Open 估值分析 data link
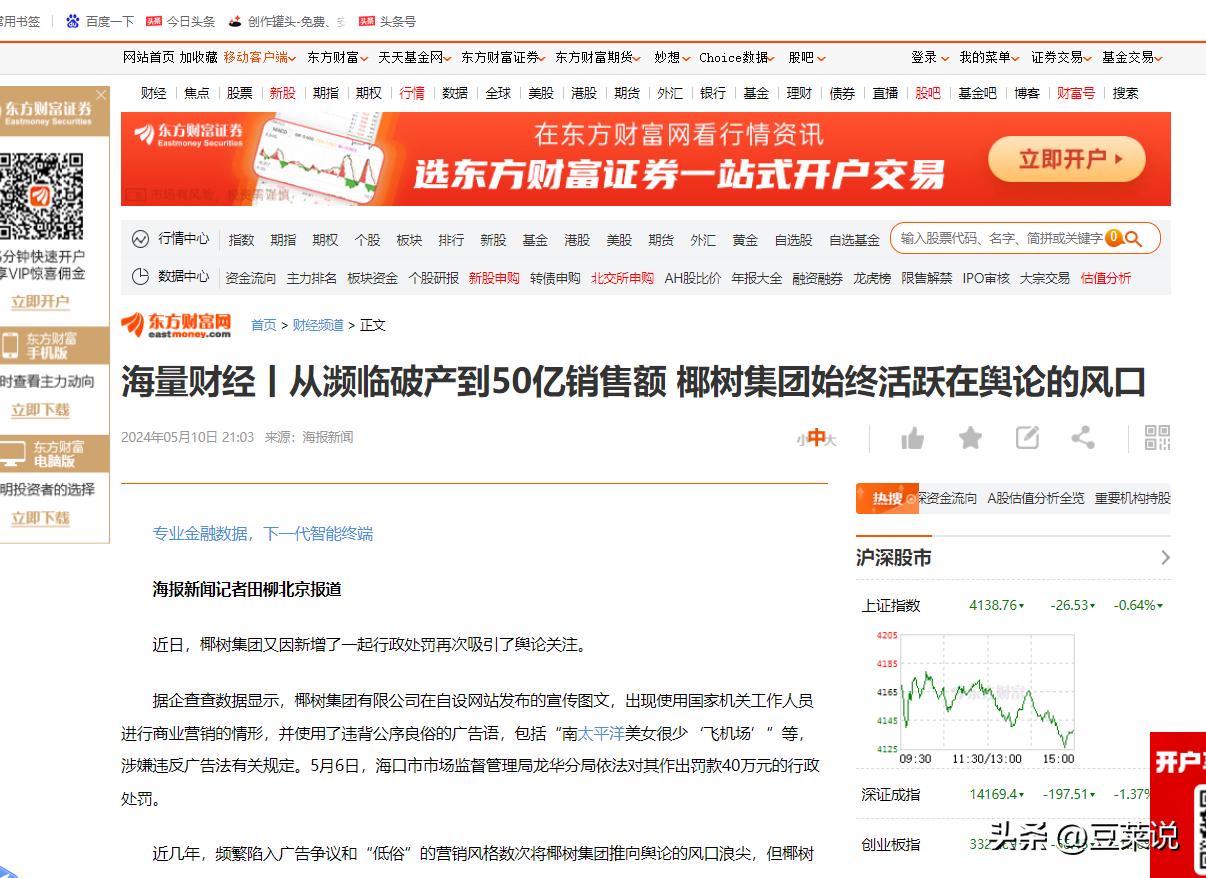This screenshot has width=1206, height=878. point(1106,278)
